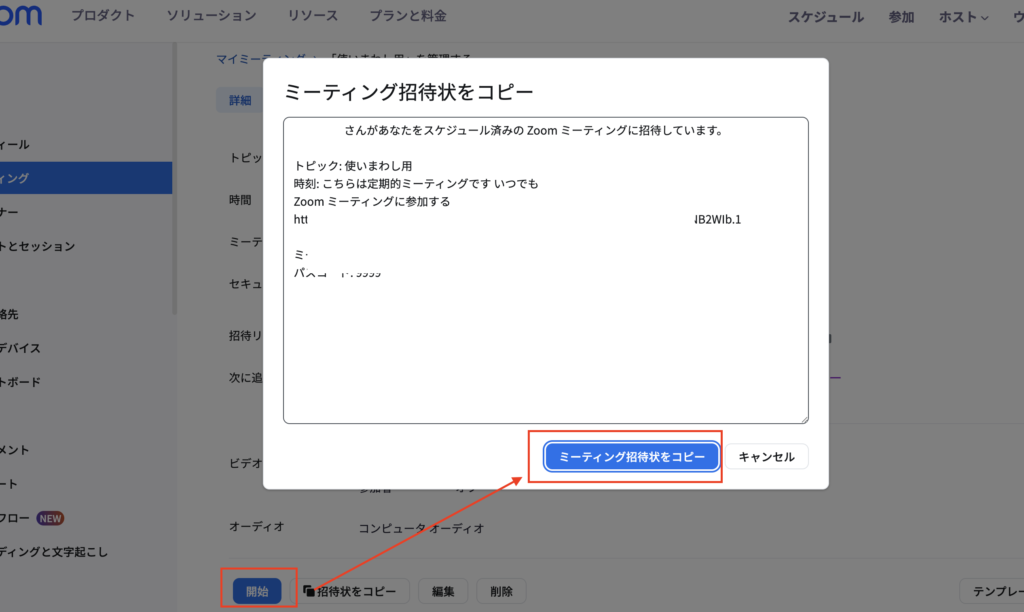
Task: Open the sidebar item ending in トボード
Action: 20,382
